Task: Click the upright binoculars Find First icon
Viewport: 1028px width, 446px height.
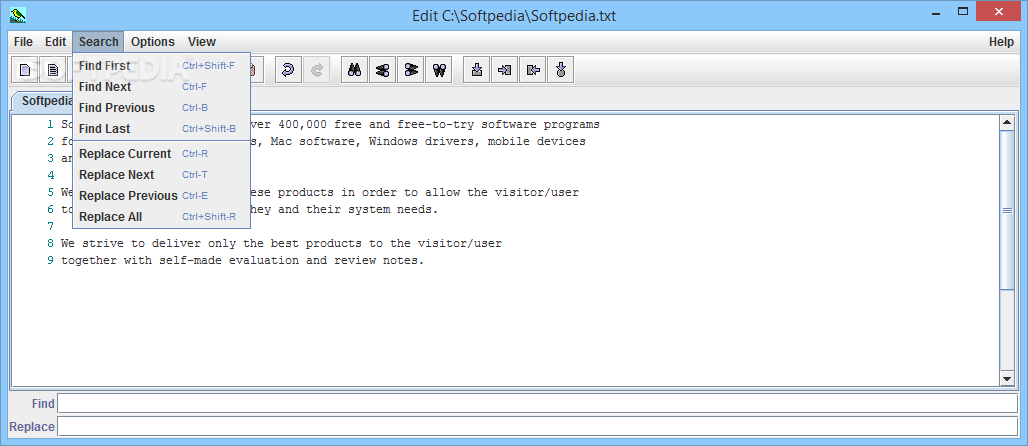Action: click(355, 70)
